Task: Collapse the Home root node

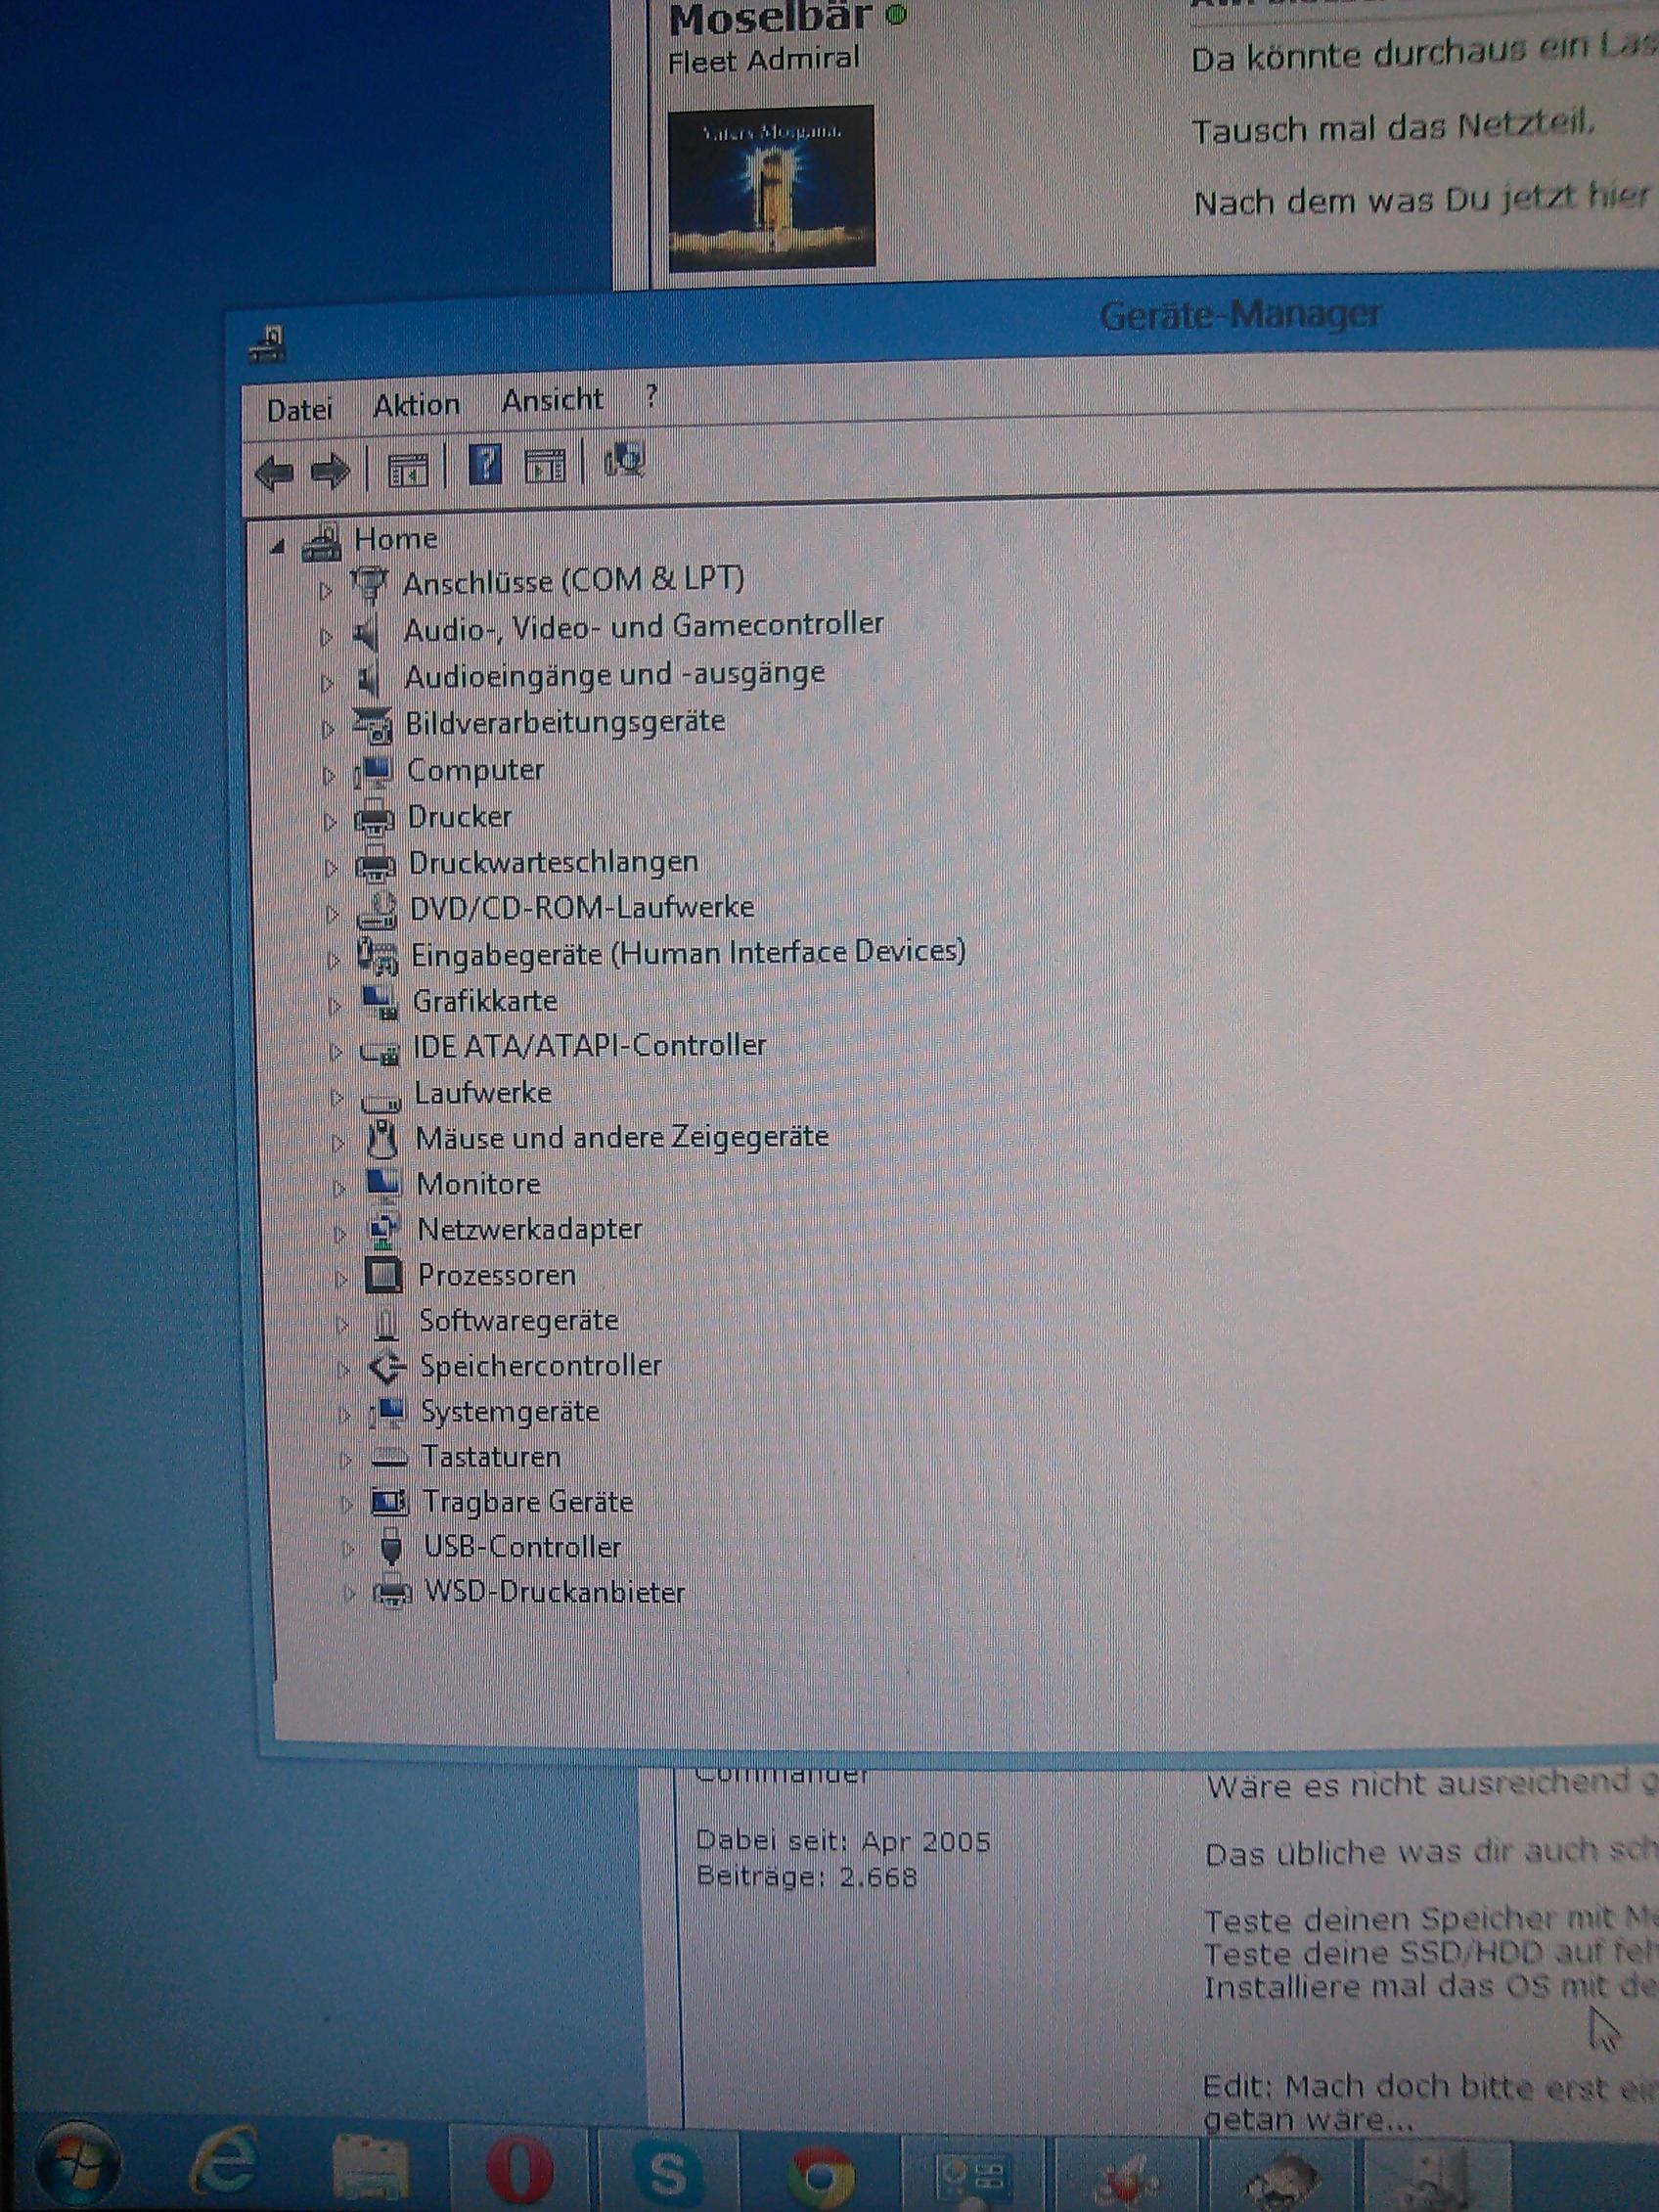Action: click(278, 546)
